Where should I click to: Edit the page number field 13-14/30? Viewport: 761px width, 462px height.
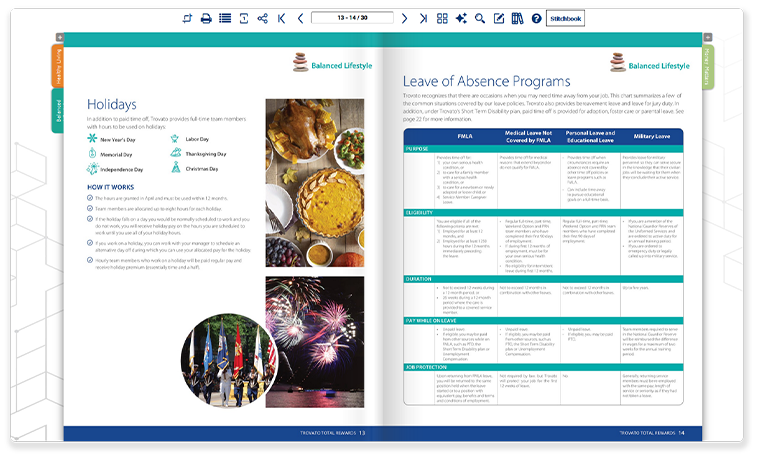coord(352,18)
